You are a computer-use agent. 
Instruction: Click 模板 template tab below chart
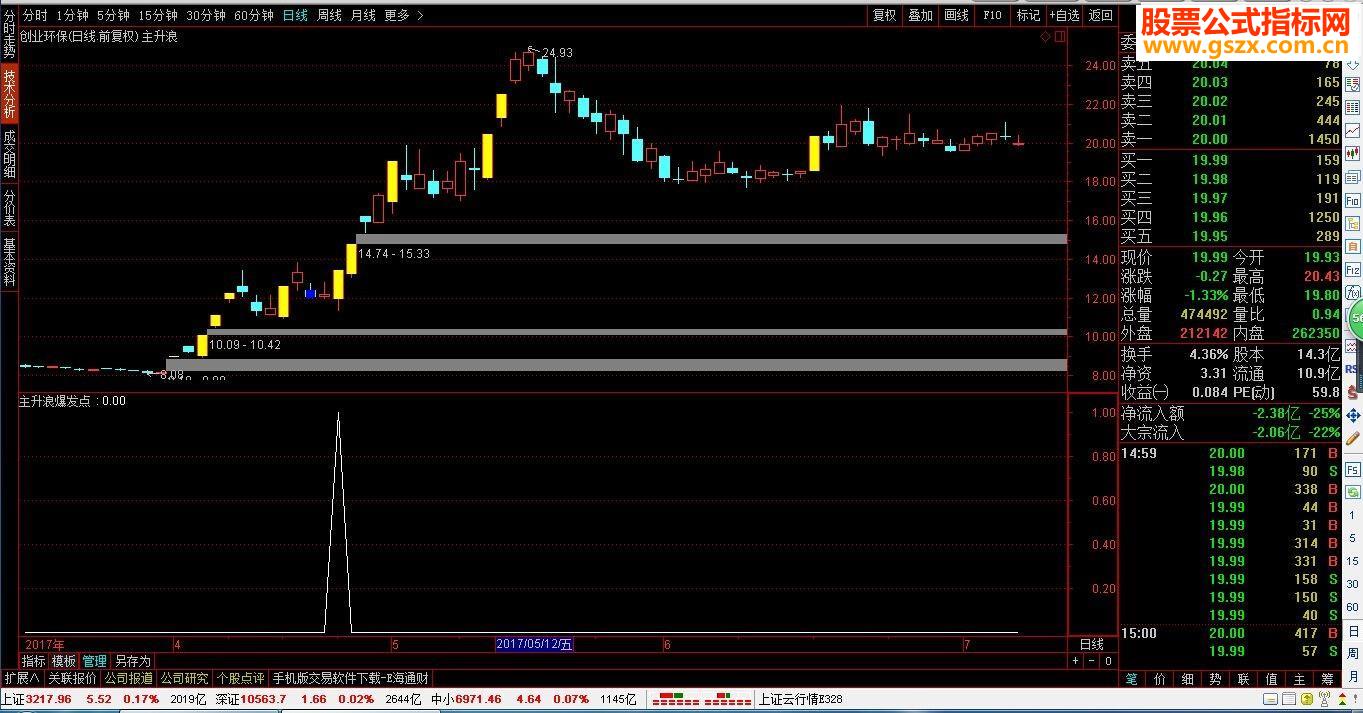click(x=64, y=661)
